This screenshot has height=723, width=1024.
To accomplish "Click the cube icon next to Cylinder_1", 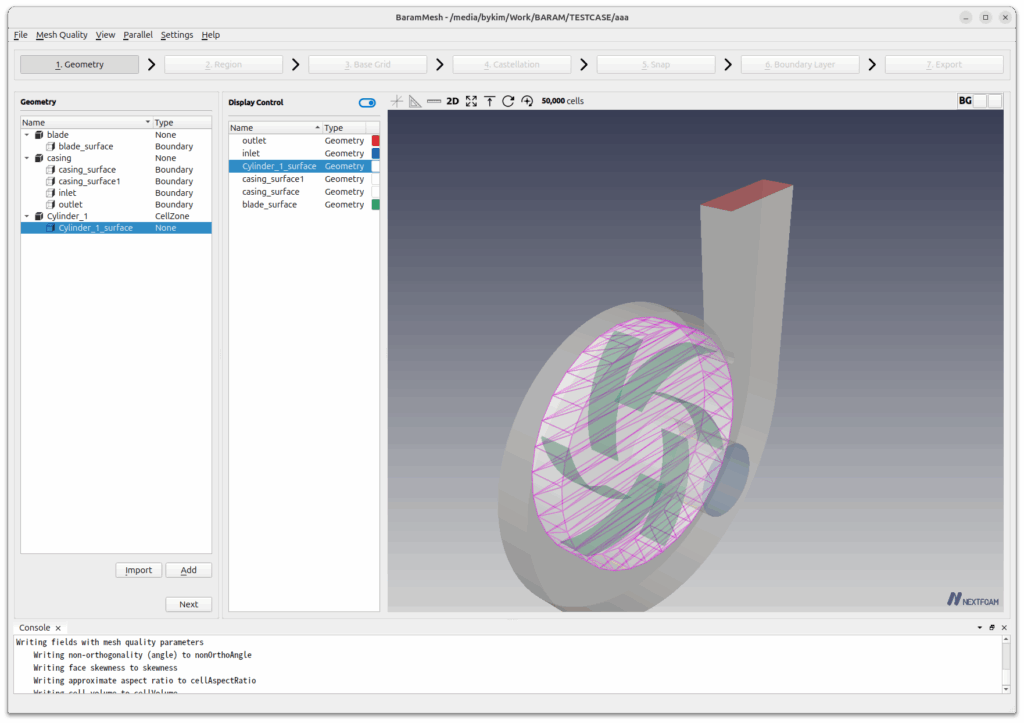I will tap(39, 216).
